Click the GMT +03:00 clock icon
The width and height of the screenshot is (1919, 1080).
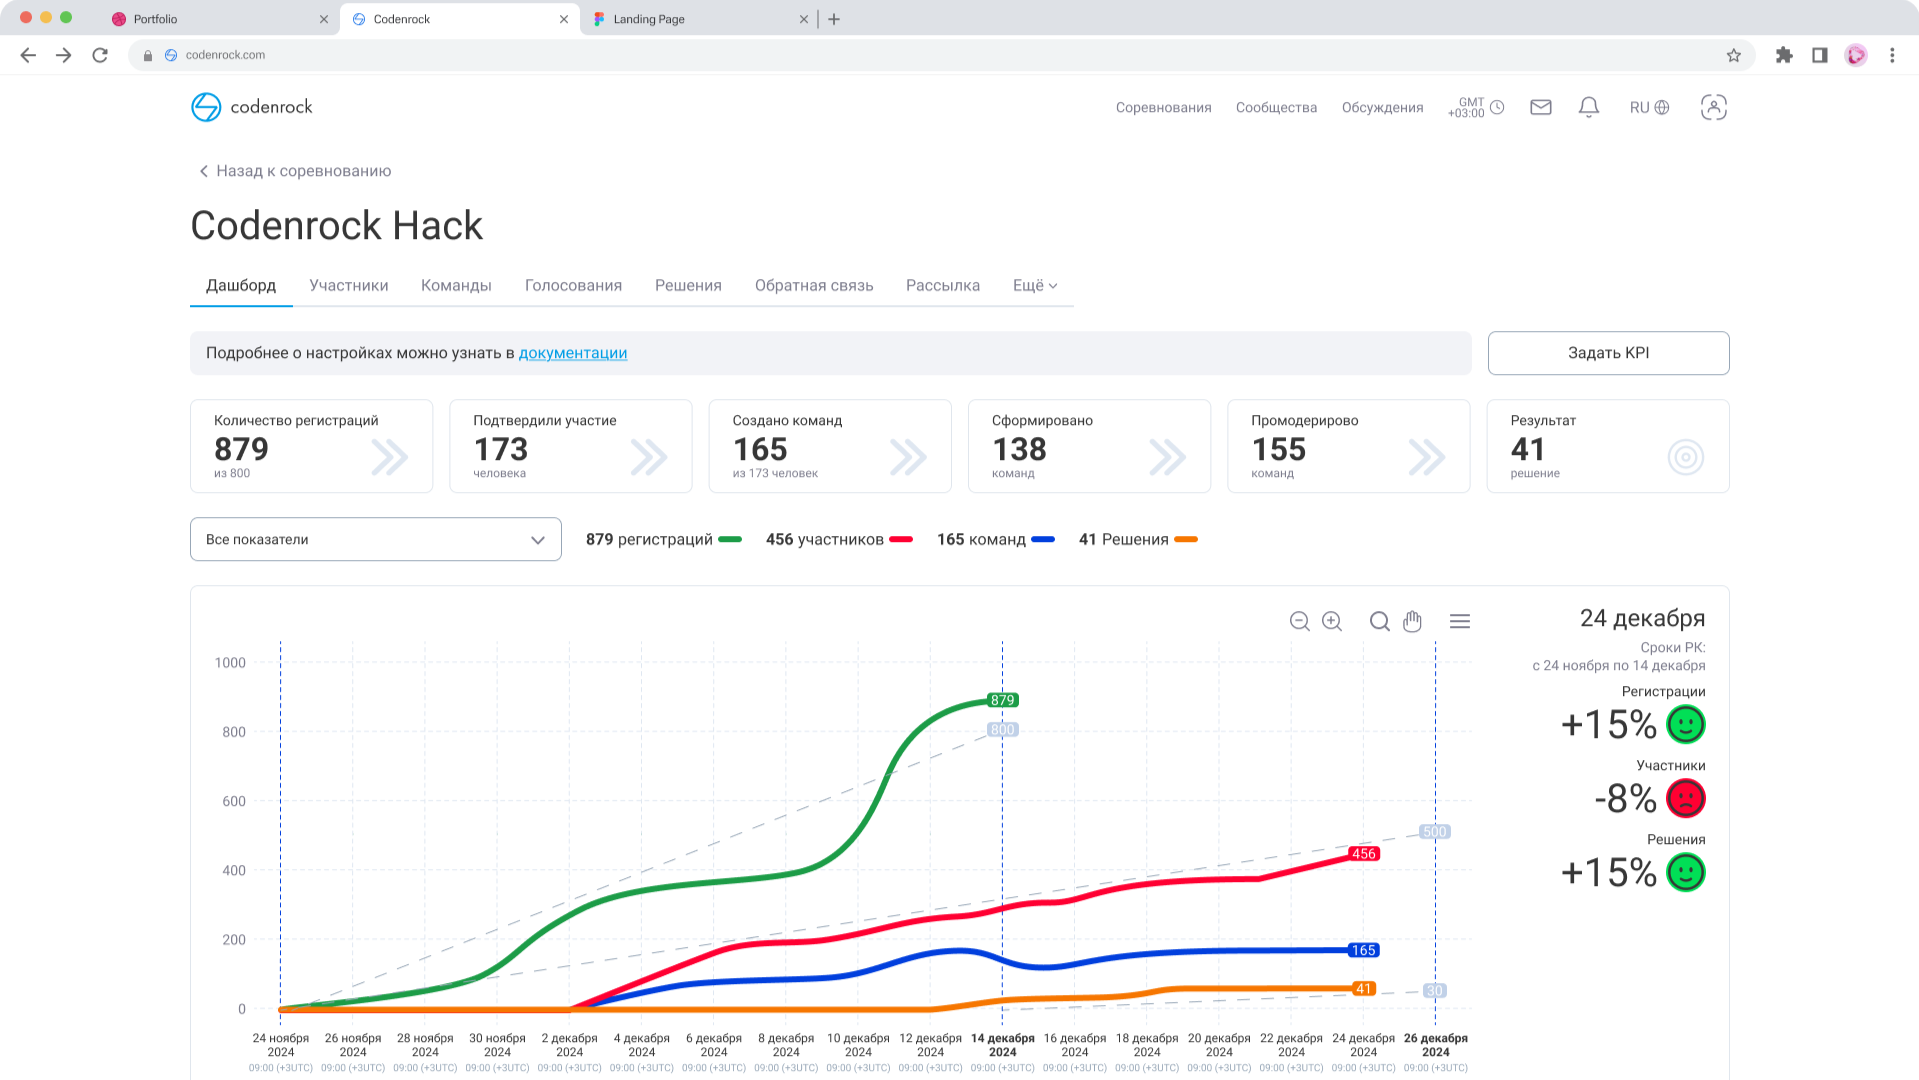click(x=1496, y=105)
